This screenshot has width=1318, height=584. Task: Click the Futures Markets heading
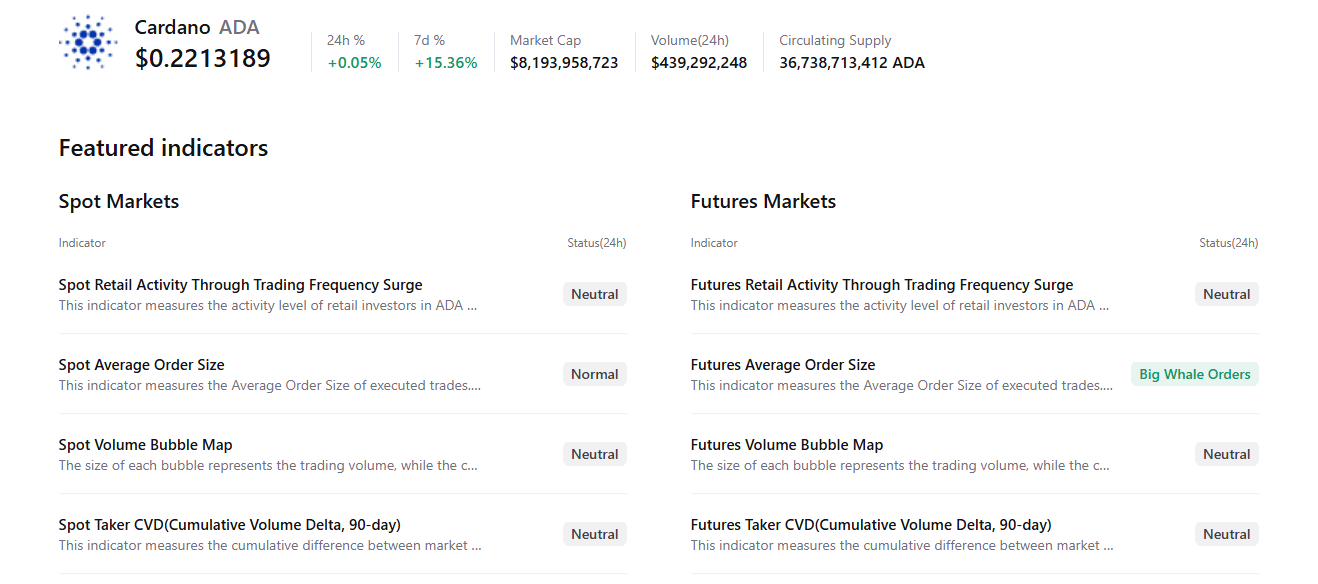(763, 201)
